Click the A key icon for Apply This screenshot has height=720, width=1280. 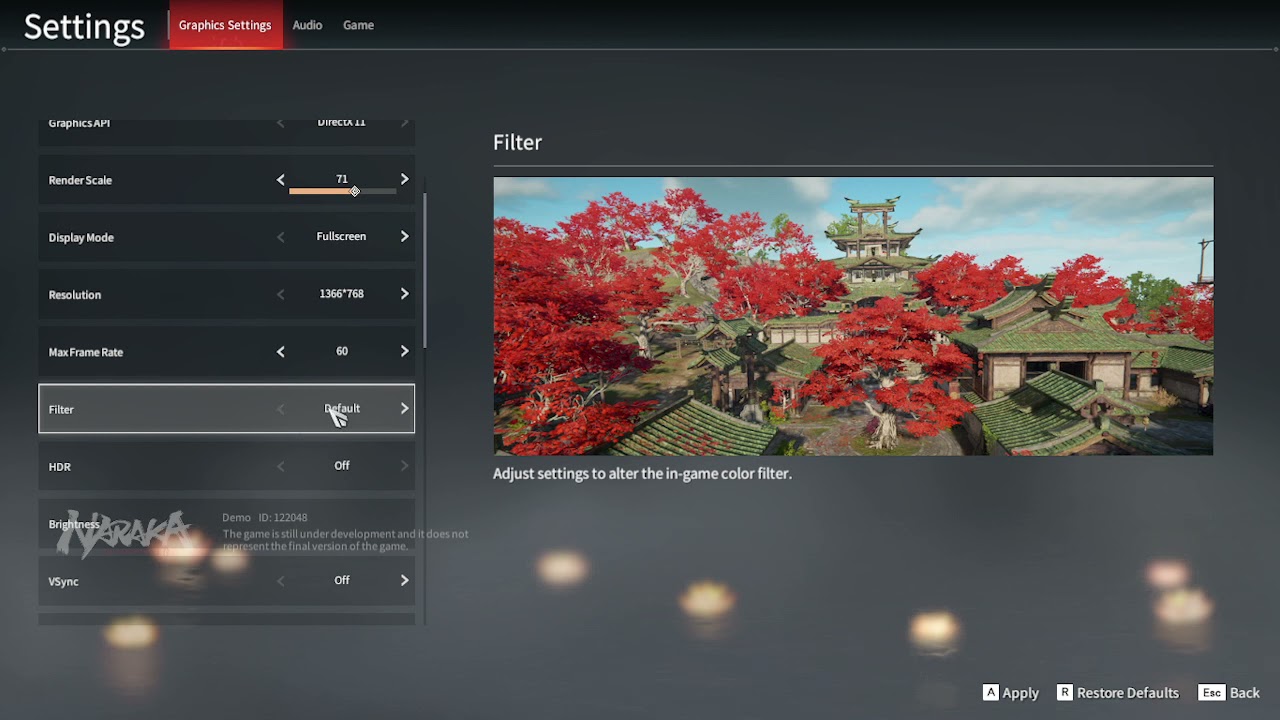pyautogui.click(x=991, y=692)
